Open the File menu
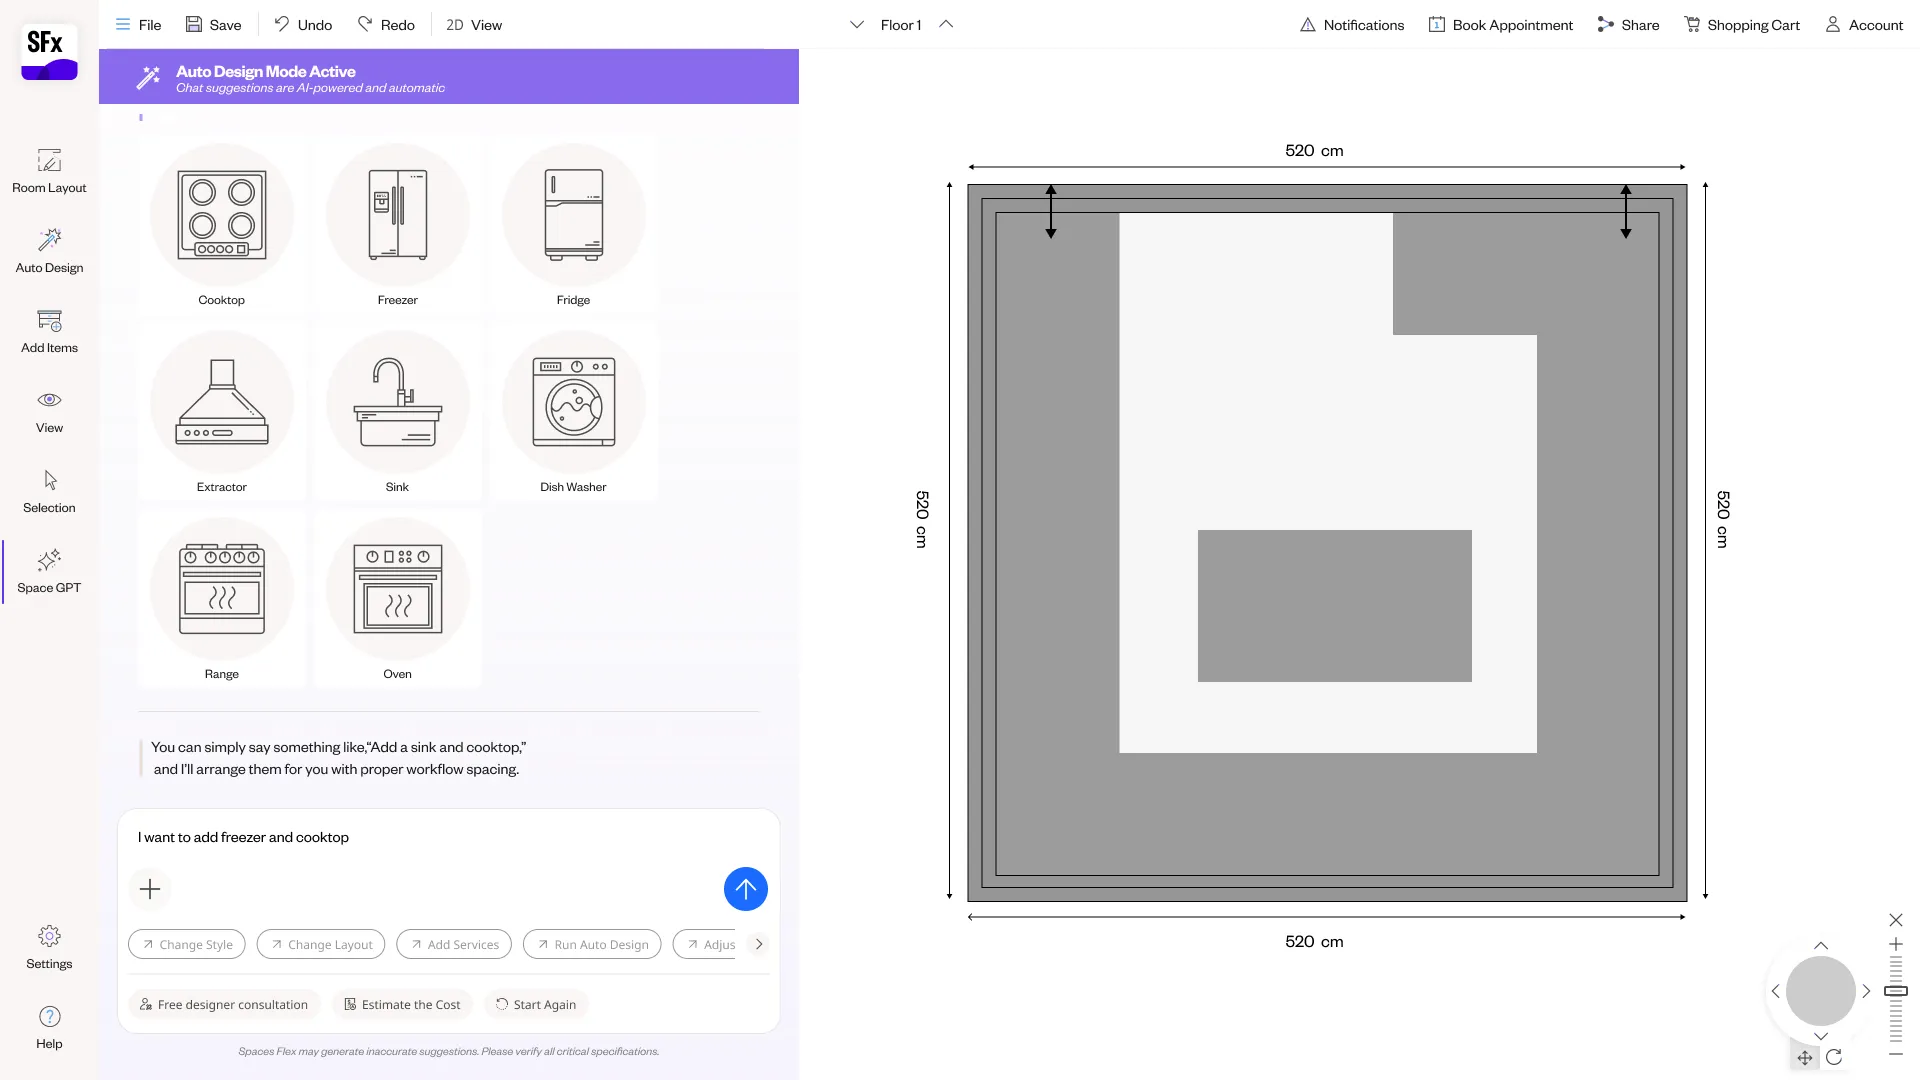1920x1080 pixels. pos(138,25)
